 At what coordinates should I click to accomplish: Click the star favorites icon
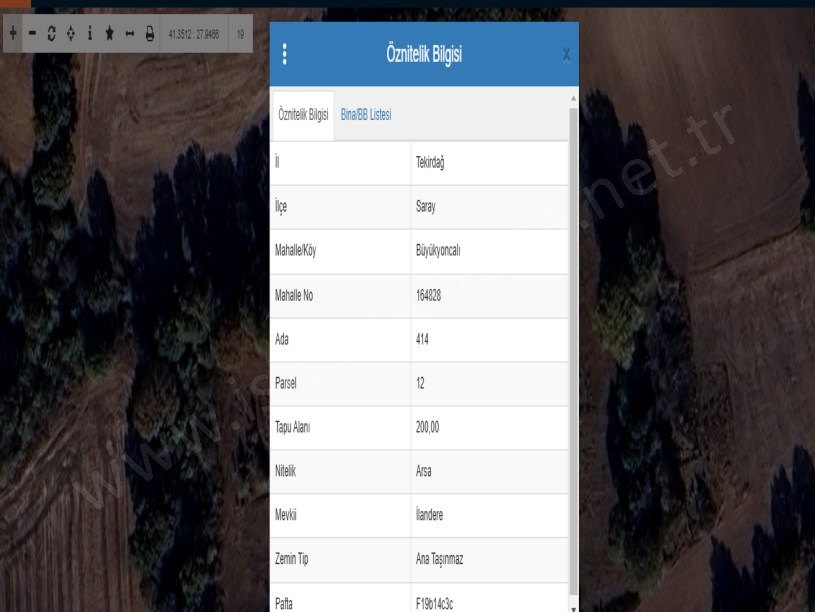[x=110, y=34]
